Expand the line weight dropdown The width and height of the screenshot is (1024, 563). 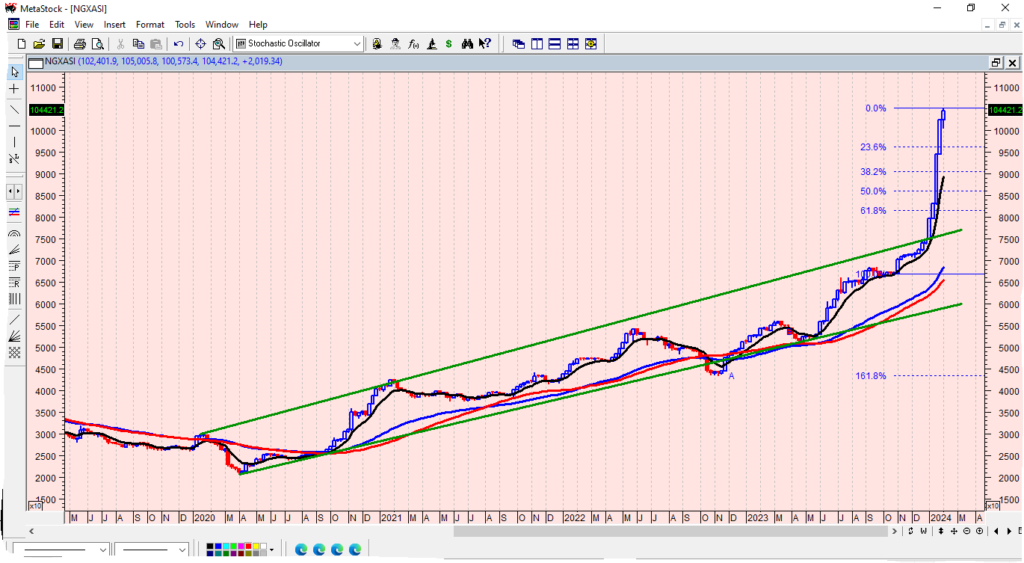(181, 549)
